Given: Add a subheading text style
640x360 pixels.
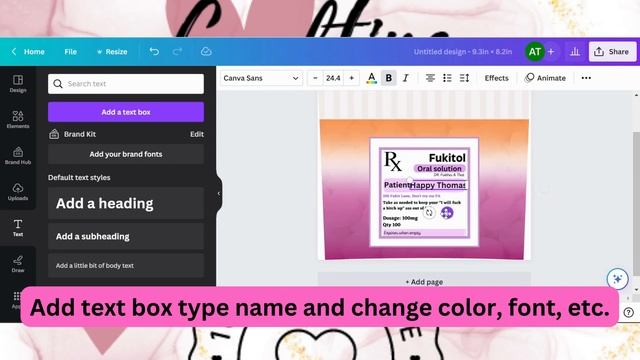Looking at the screenshot, I should pos(126,236).
